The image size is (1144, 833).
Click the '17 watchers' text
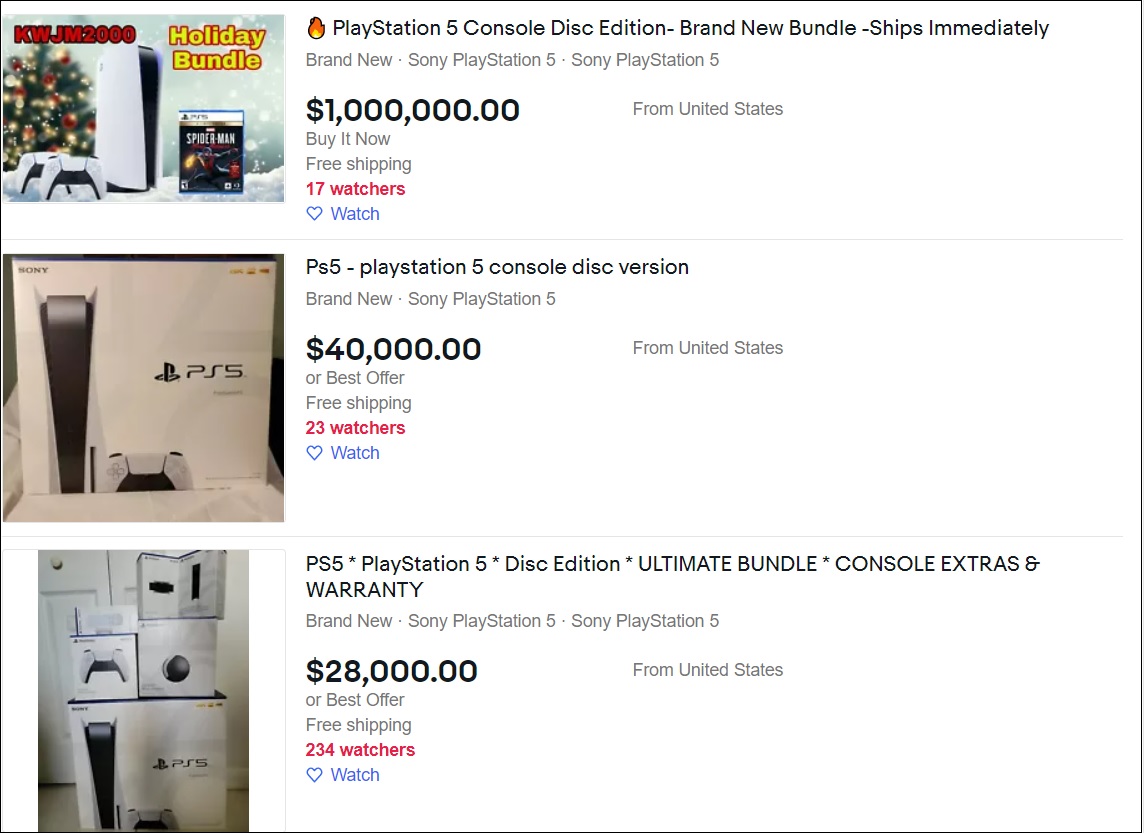[x=355, y=189]
